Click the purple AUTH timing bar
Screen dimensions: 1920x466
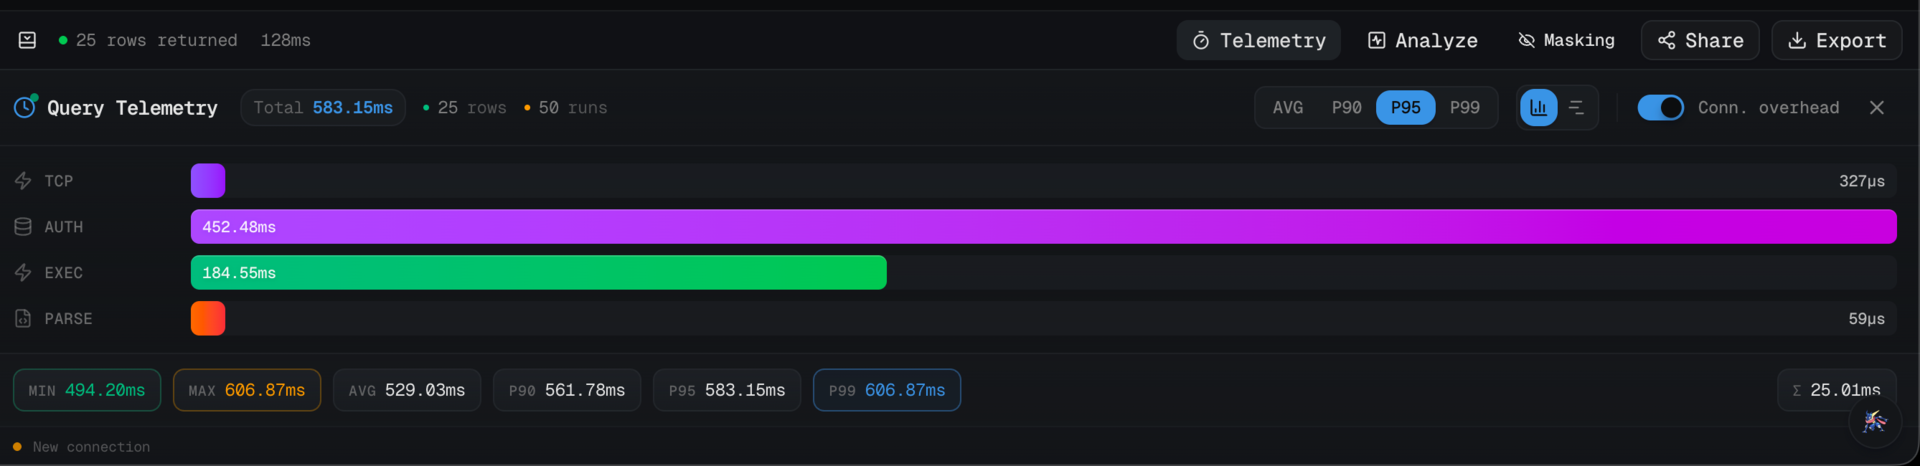(x=1043, y=227)
